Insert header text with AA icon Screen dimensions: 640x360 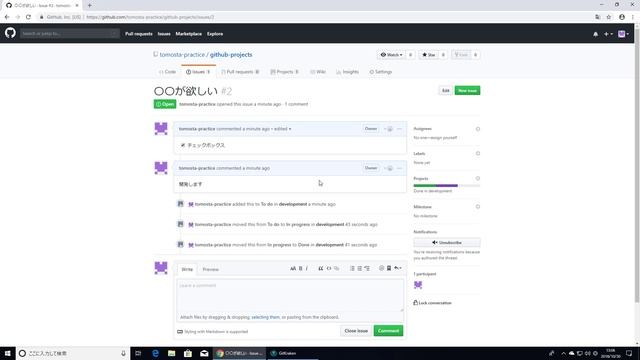coord(293,268)
